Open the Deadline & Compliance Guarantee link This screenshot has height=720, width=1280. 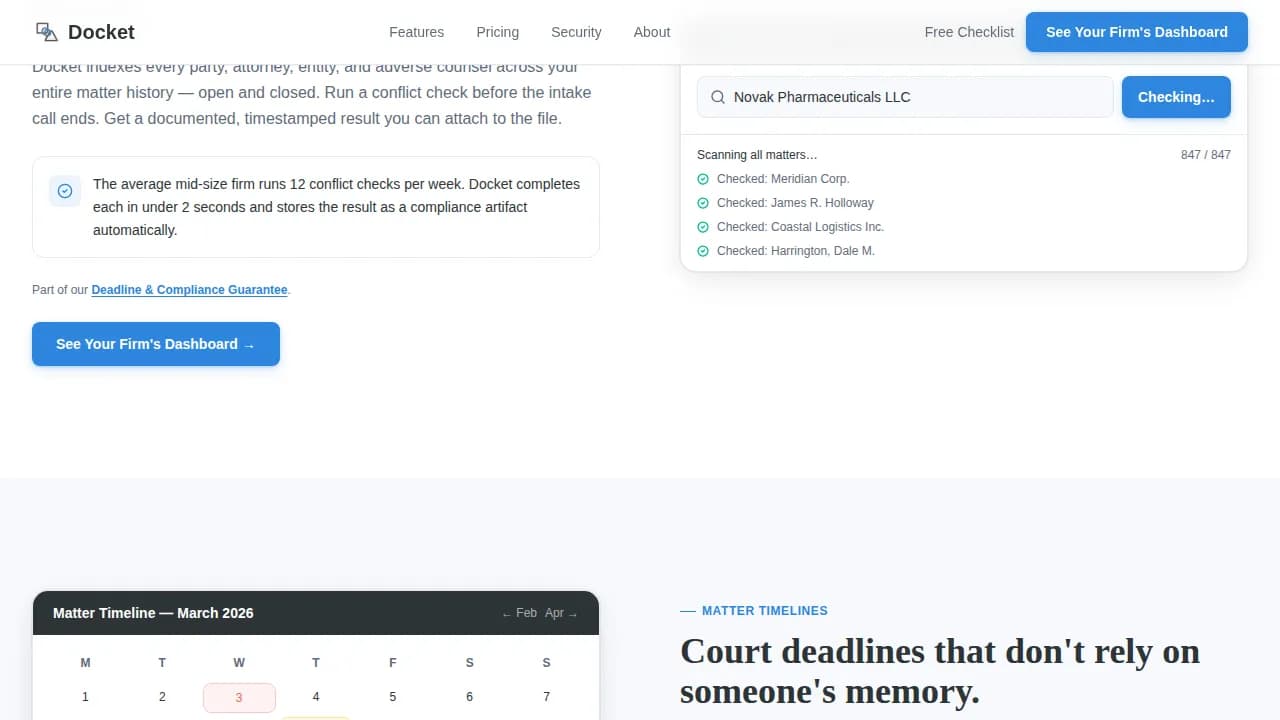(x=189, y=289)
